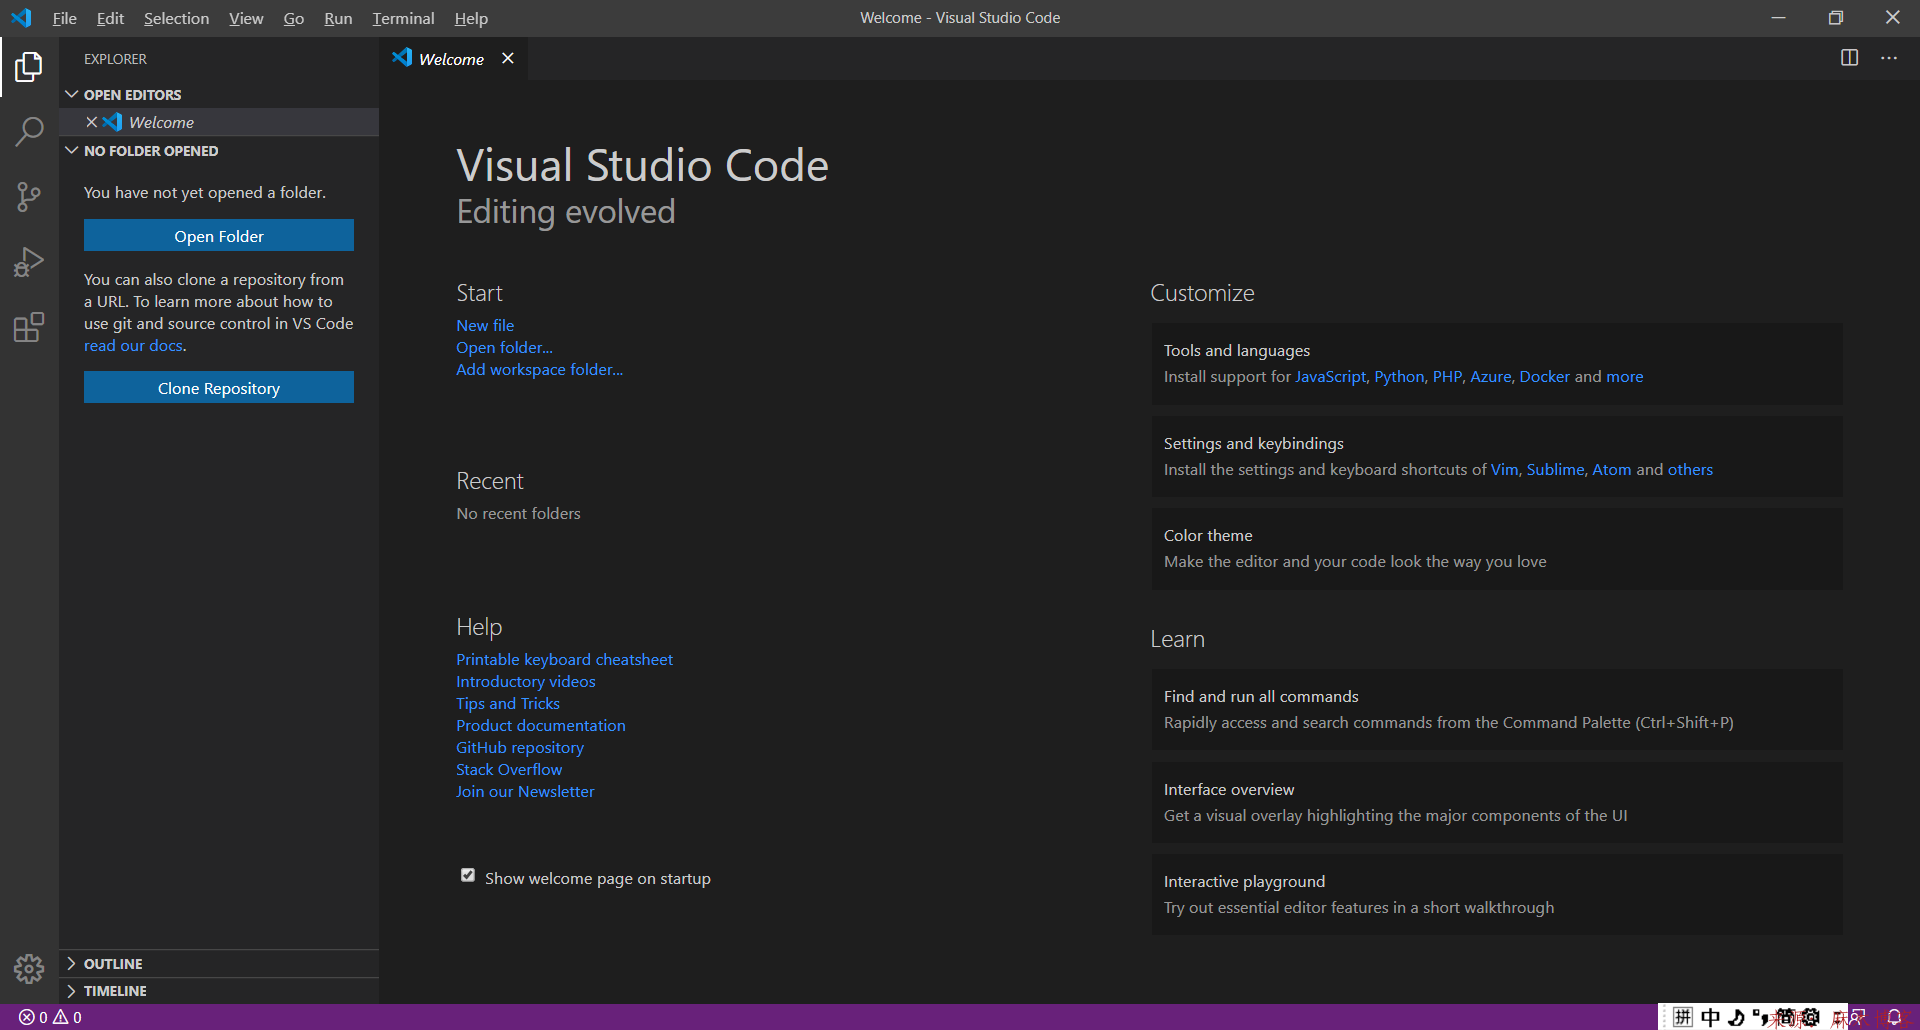Viewport: 1920px width, 1030px height.
Task: Uncheck Show welcome page on startup
Action: [467, 875]
